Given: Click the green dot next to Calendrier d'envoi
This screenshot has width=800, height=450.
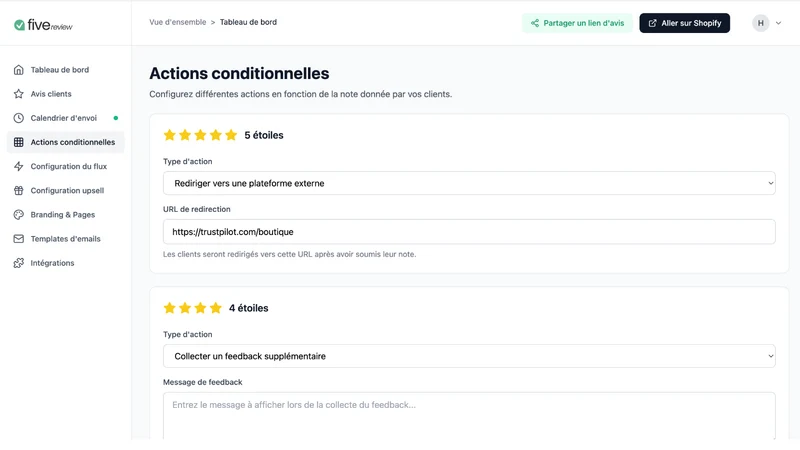Looking at the screenshot, I should click(116, 118).
